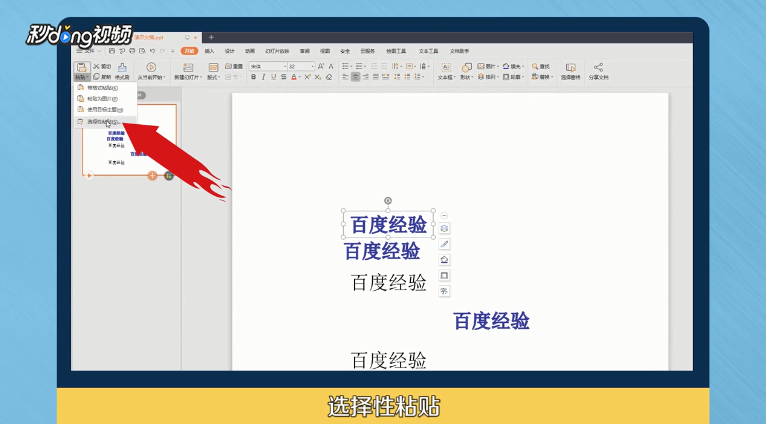Viewport: 766px width, 424px height.
Task: Open the 排列 arrange dropdown
Action: (x=487, y=77)
